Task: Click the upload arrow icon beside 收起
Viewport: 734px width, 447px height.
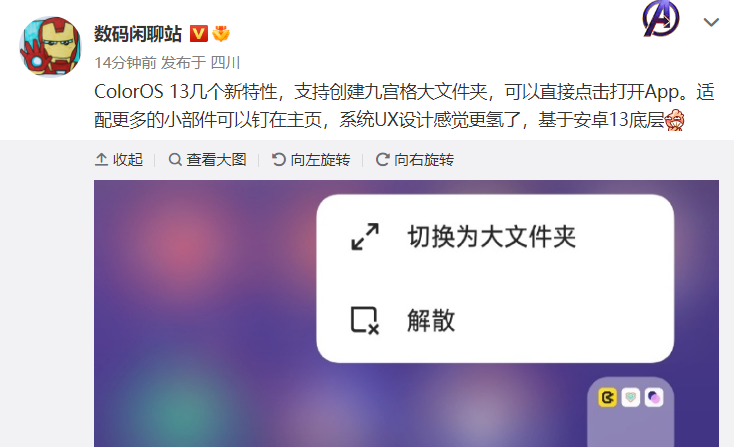Action: click(102, 160)
